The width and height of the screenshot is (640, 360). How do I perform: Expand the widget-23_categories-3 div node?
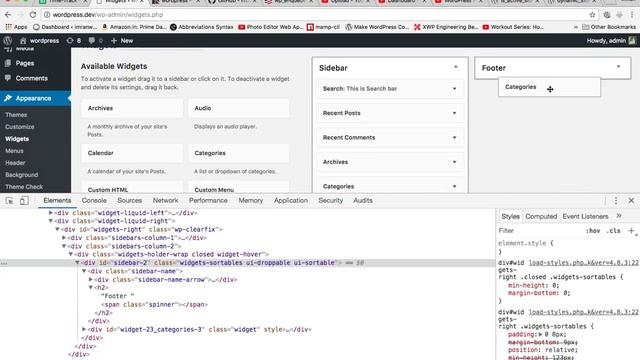(x=84, y=329)
